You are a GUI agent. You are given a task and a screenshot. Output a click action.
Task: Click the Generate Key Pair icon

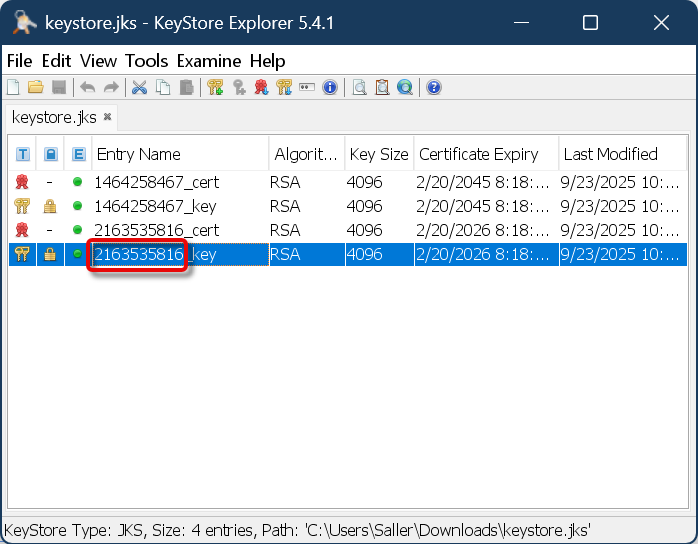point(215,87)
